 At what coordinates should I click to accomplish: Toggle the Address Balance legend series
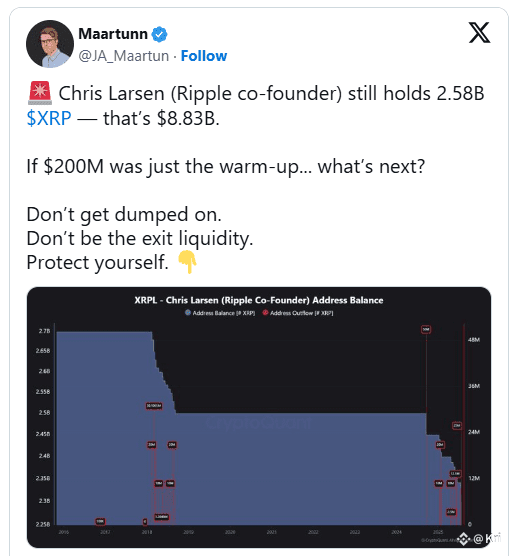pos(220,313)
